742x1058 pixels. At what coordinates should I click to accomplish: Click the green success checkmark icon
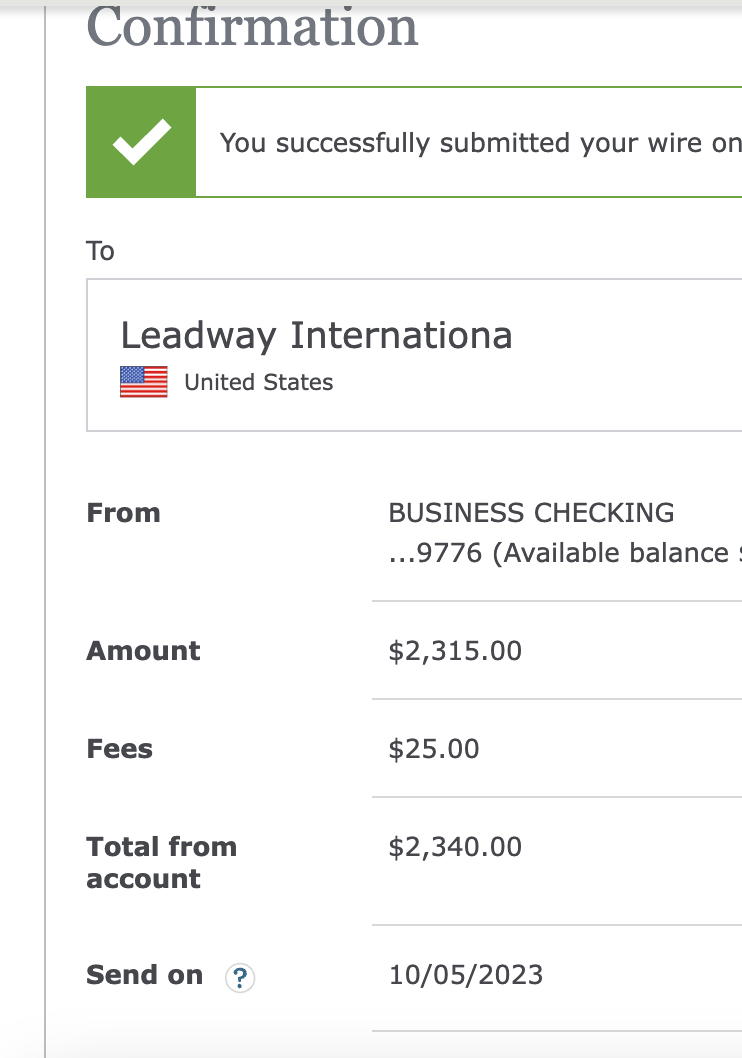coord(141,142)
